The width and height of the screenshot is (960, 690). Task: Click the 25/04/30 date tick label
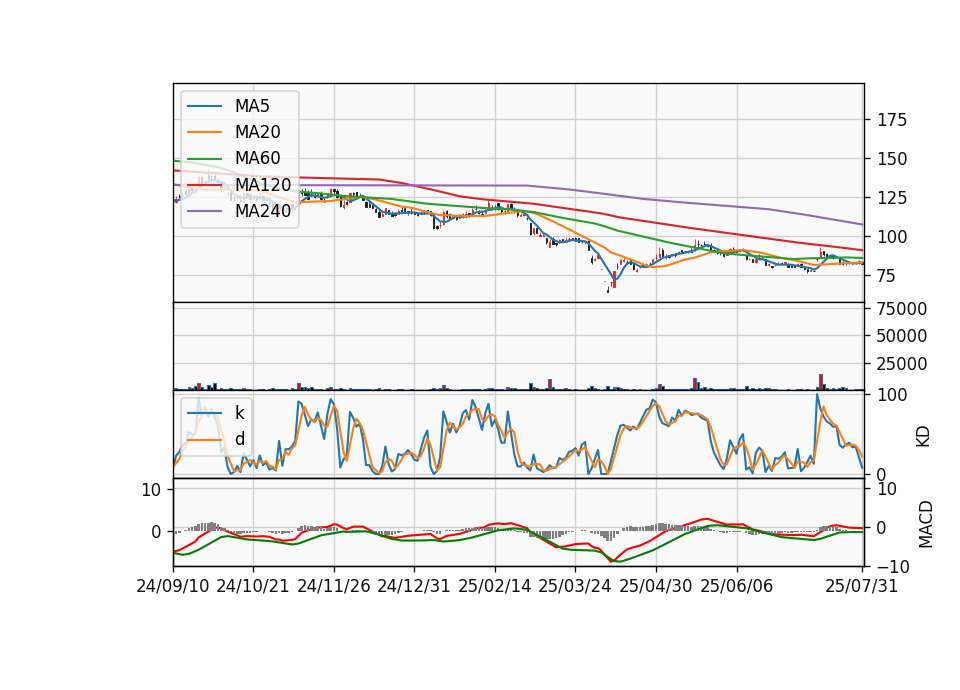coord(656,586)
